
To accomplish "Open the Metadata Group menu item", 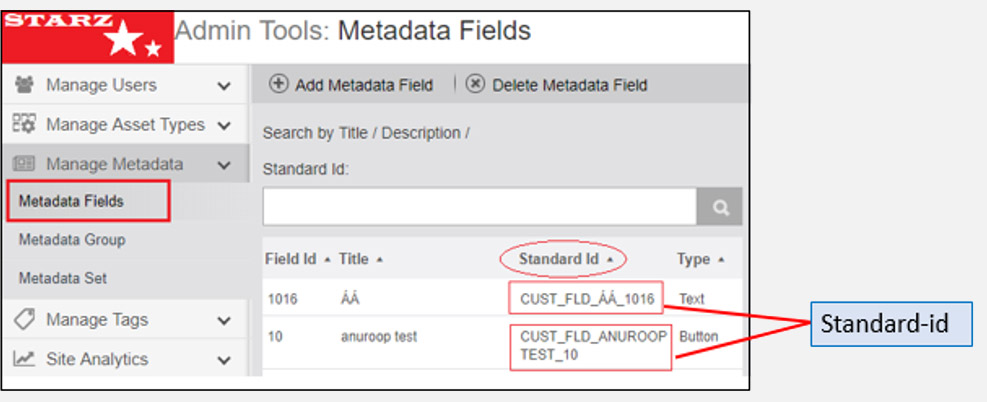I will [x=71, y=240].
